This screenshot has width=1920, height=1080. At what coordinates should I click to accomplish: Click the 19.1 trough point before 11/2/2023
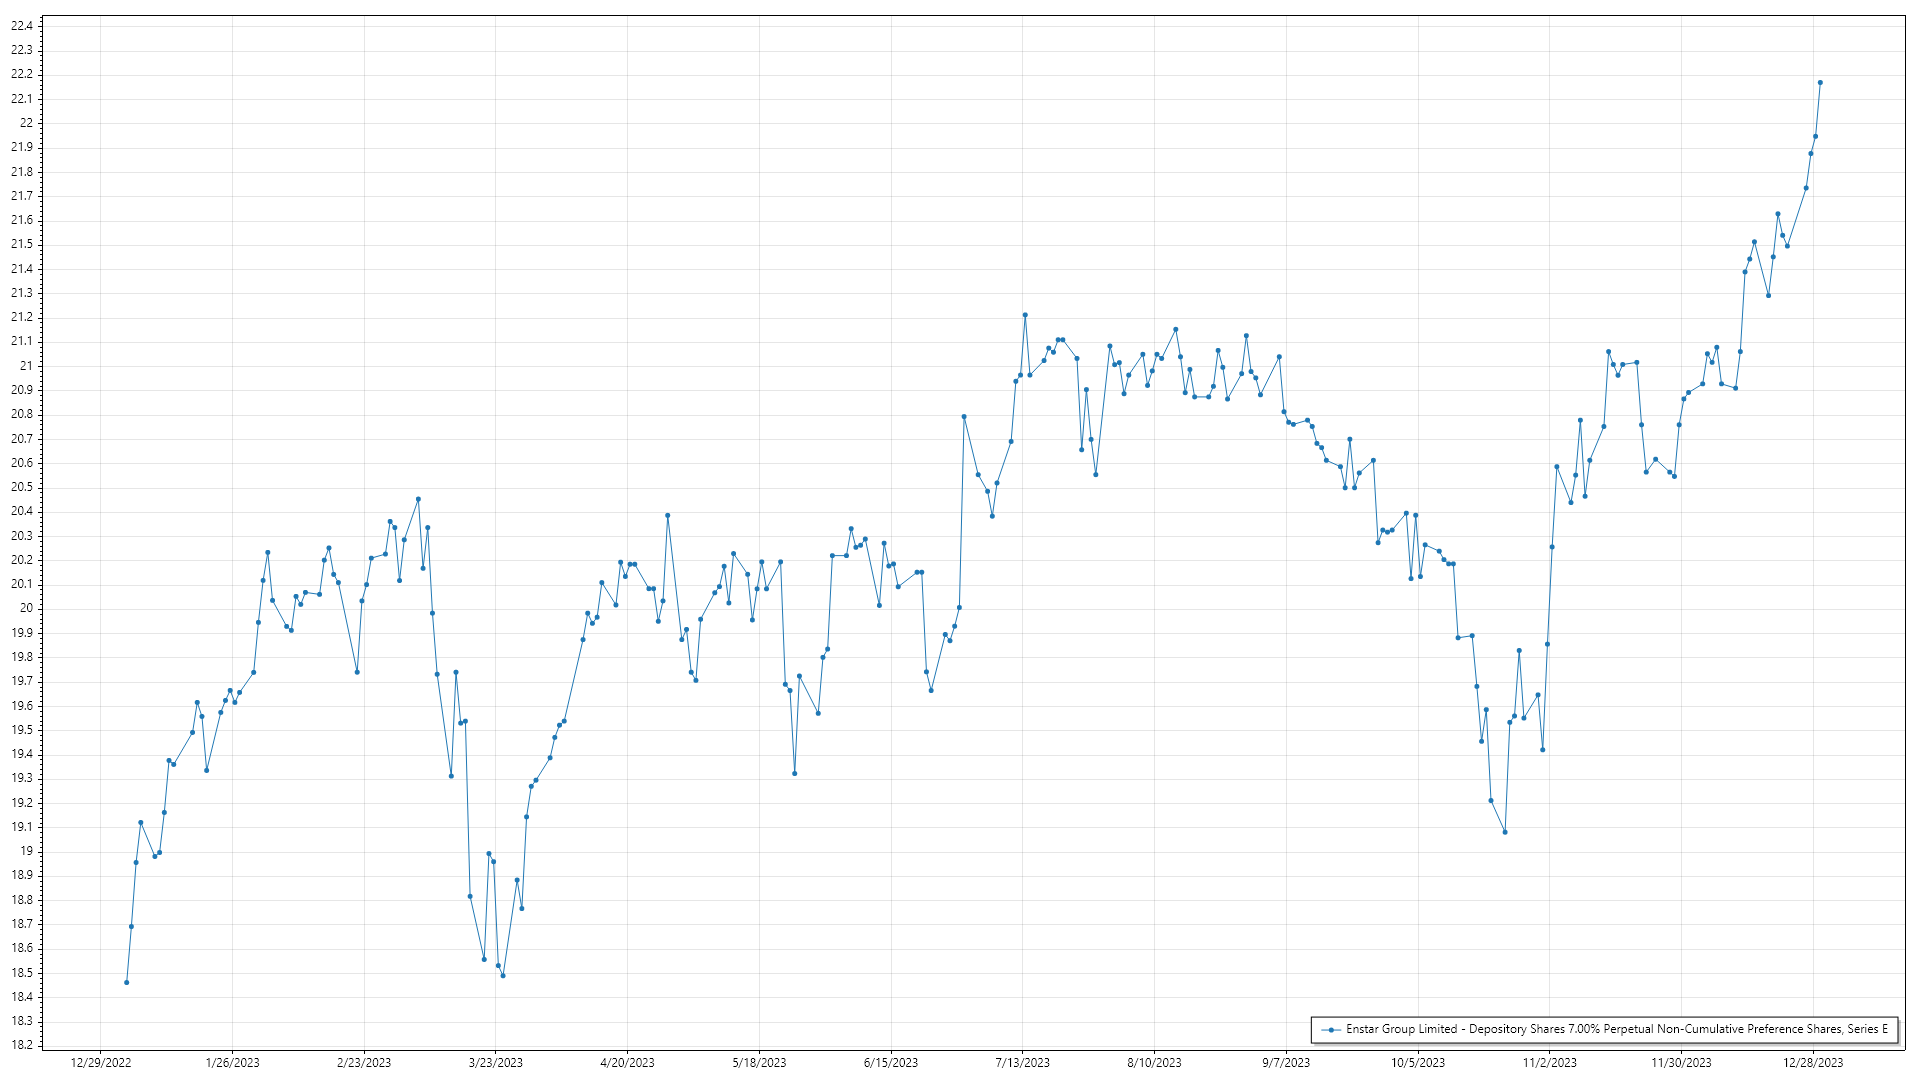point(1505,832)
